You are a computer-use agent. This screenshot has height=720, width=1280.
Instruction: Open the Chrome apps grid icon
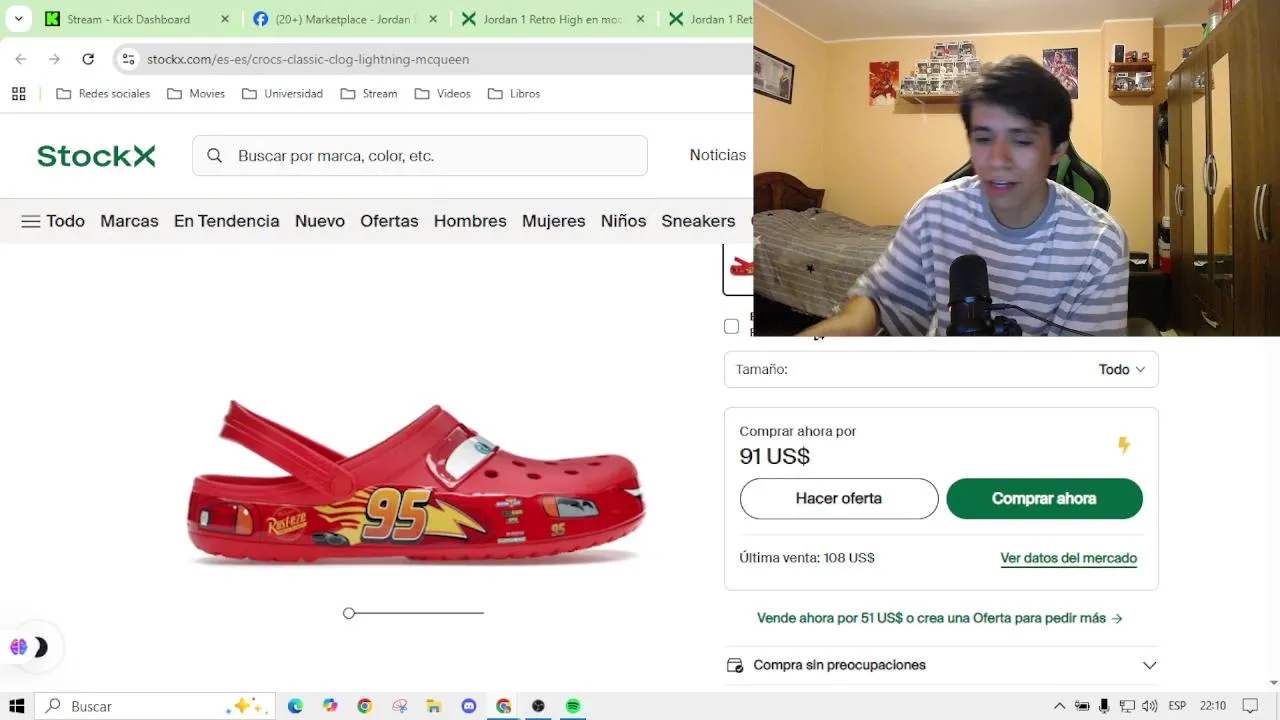[18, 93]
